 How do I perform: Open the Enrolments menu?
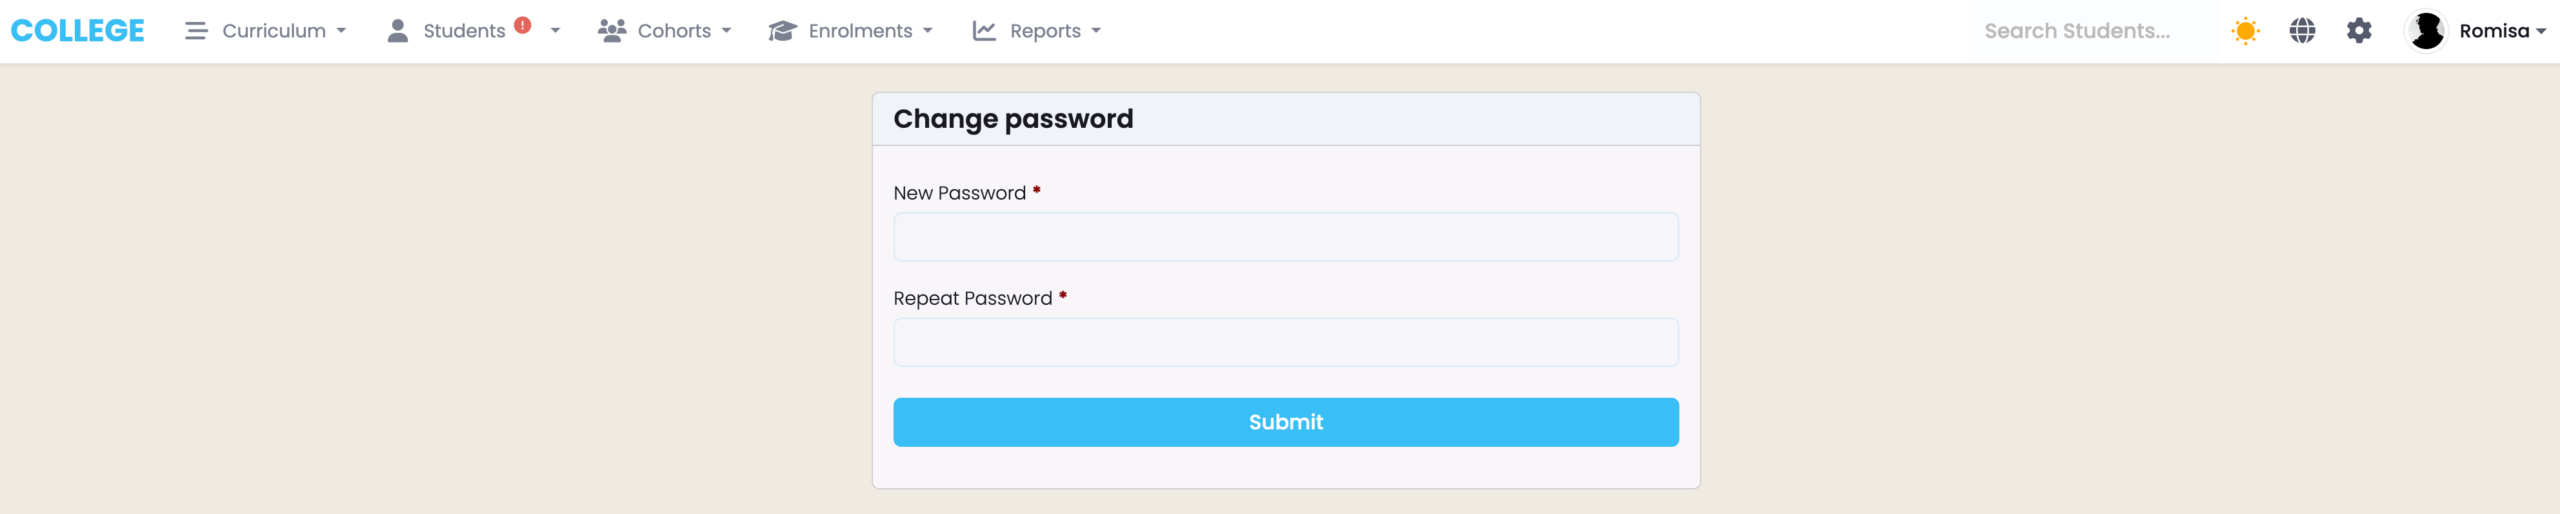[x=861, y=31]
